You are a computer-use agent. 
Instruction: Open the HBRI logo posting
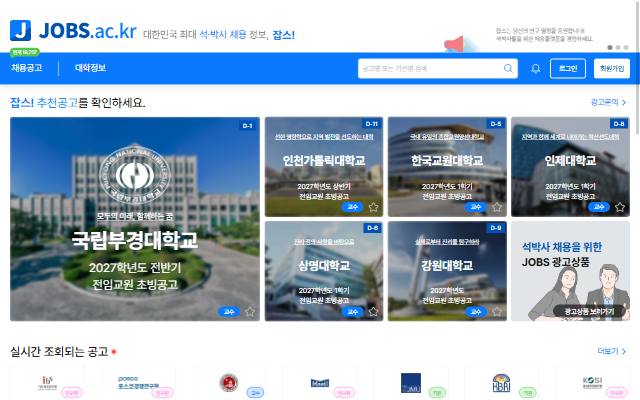(501, 383)
